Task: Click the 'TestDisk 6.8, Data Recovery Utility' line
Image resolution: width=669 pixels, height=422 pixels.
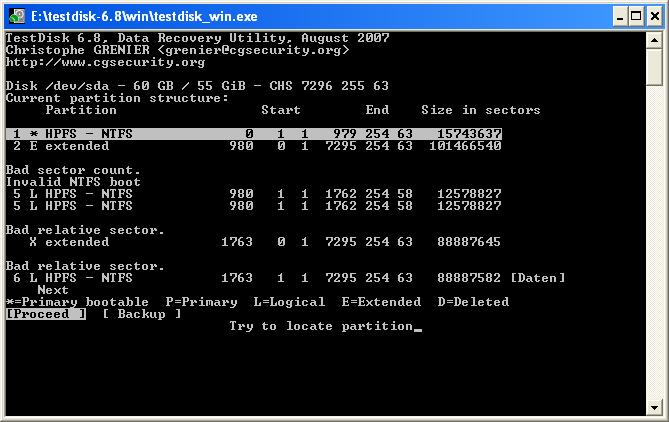Action: click(x=197, y=38)
